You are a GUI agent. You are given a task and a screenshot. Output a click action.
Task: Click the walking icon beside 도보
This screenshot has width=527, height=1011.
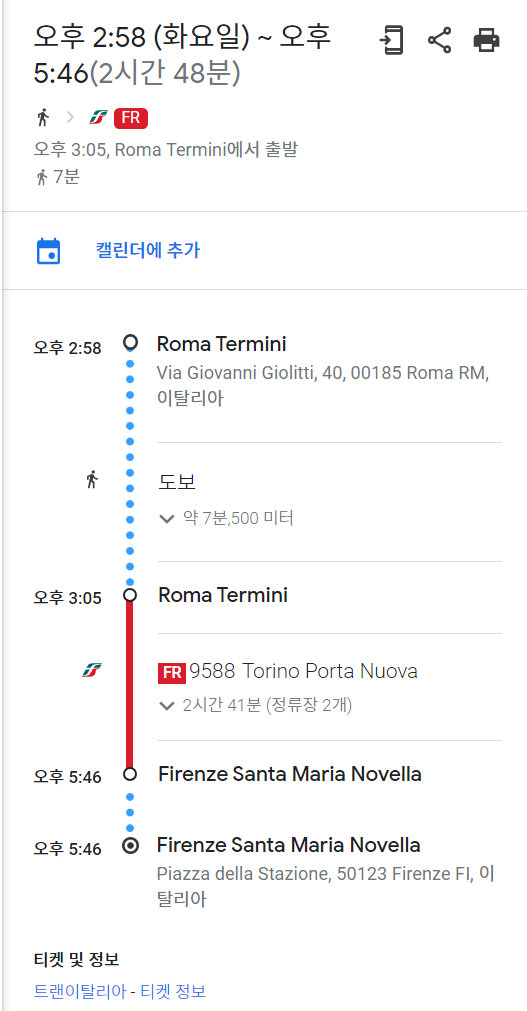(x=92, y=480)
